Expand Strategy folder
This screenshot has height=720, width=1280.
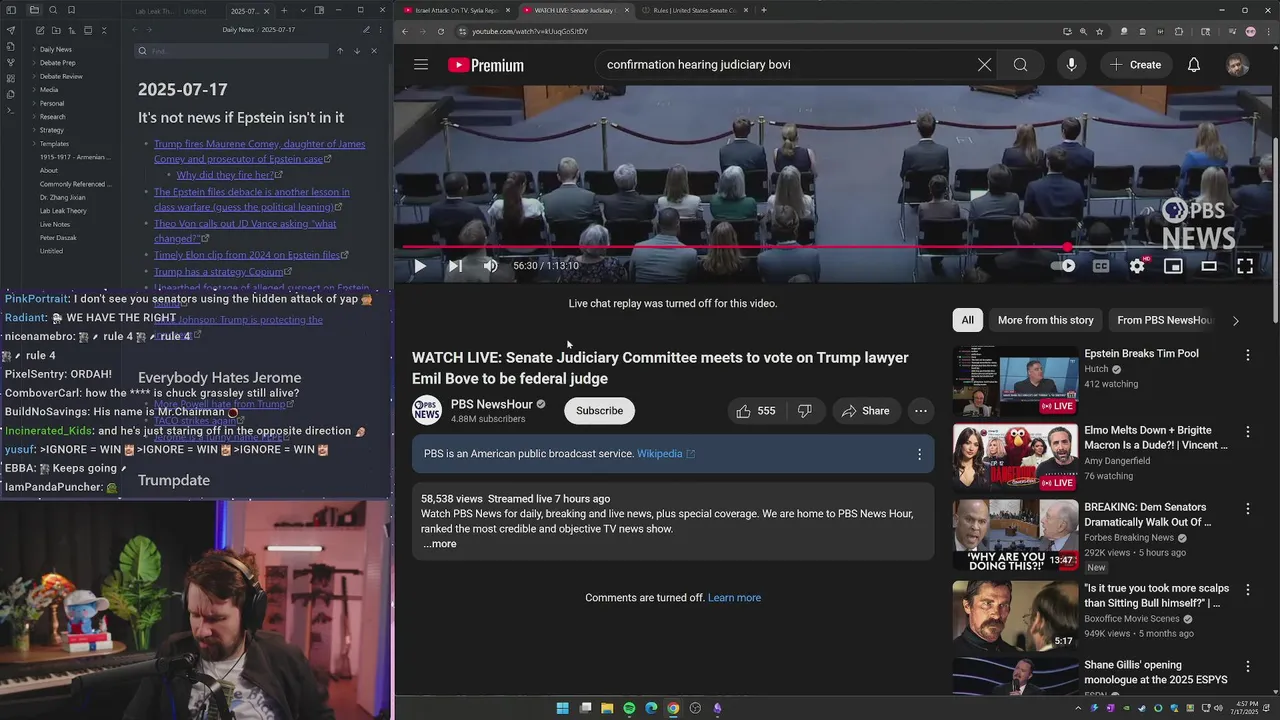[x=34, y=130]
